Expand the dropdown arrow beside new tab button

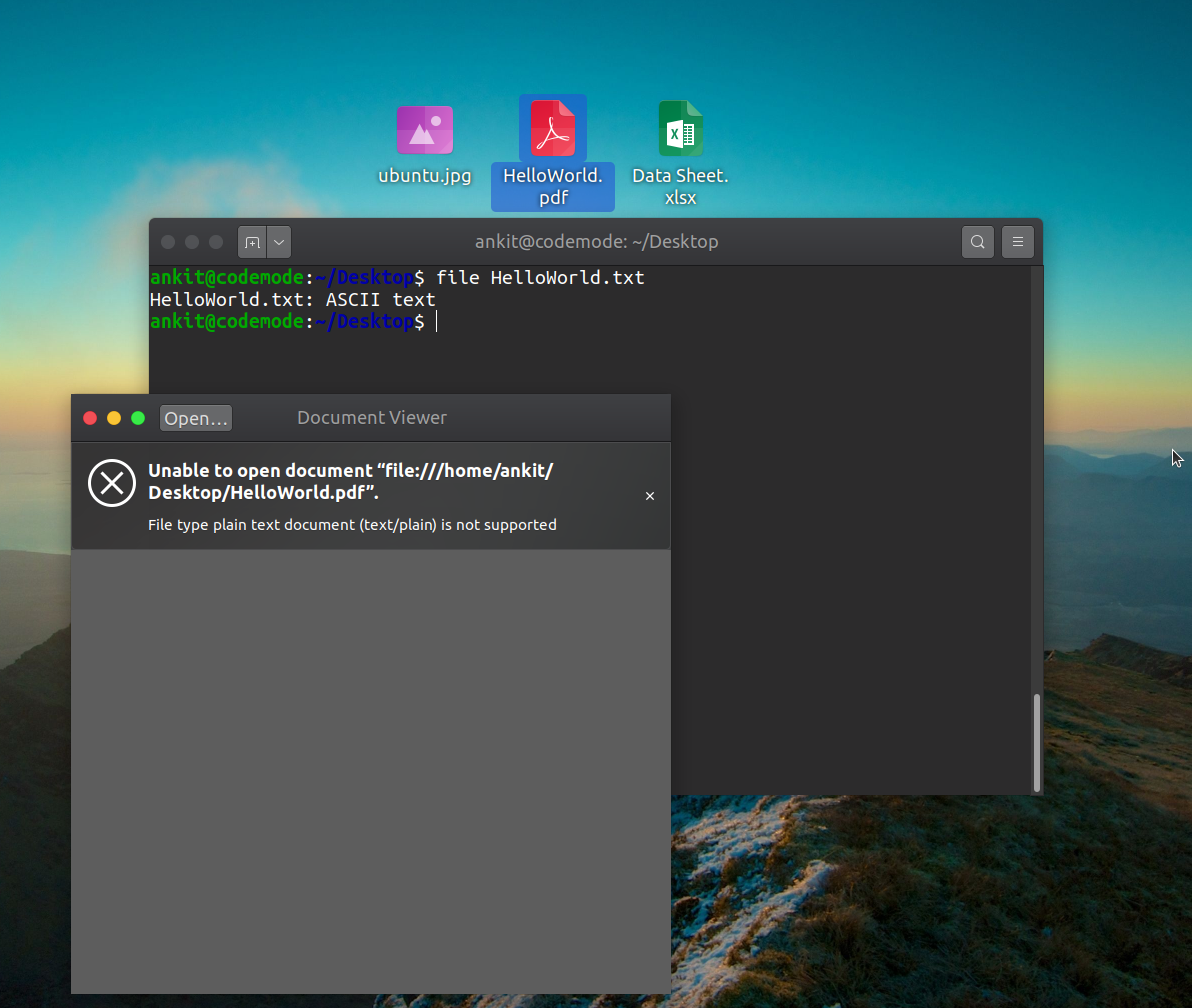(x=279, y=242)
